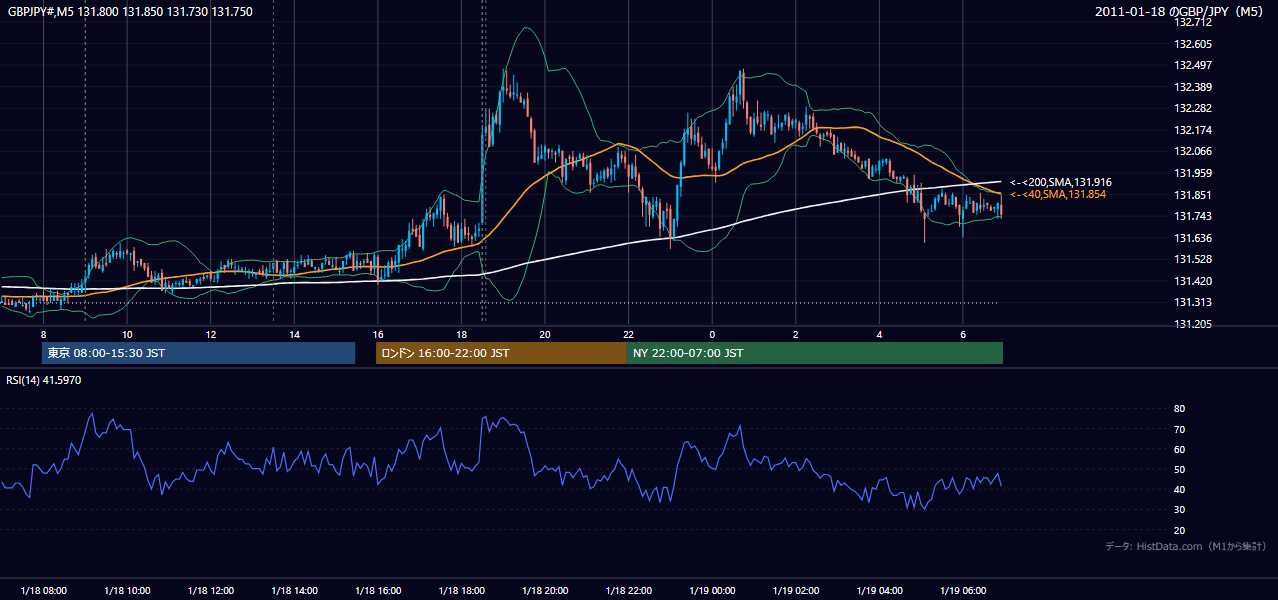The image size is (1278, 600).
Task: Click the chart title 2011-01-18 のGBP/JPY (M5)
Action: click(x=1181, y=12)
